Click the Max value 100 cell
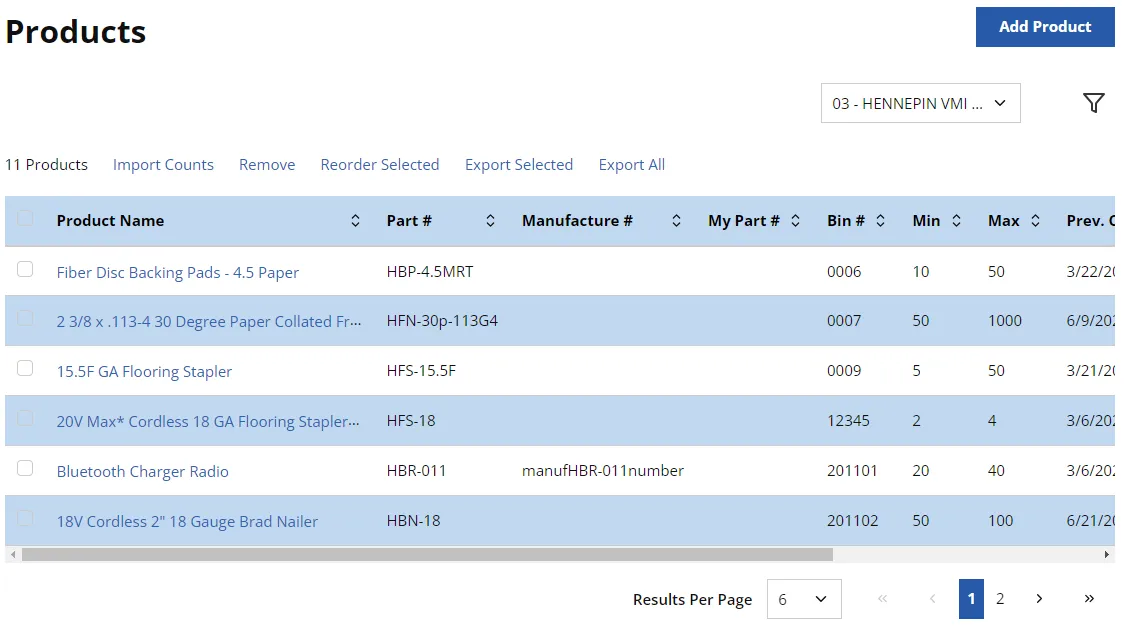Screen dimensions: 1142x631 (1001, 521)
